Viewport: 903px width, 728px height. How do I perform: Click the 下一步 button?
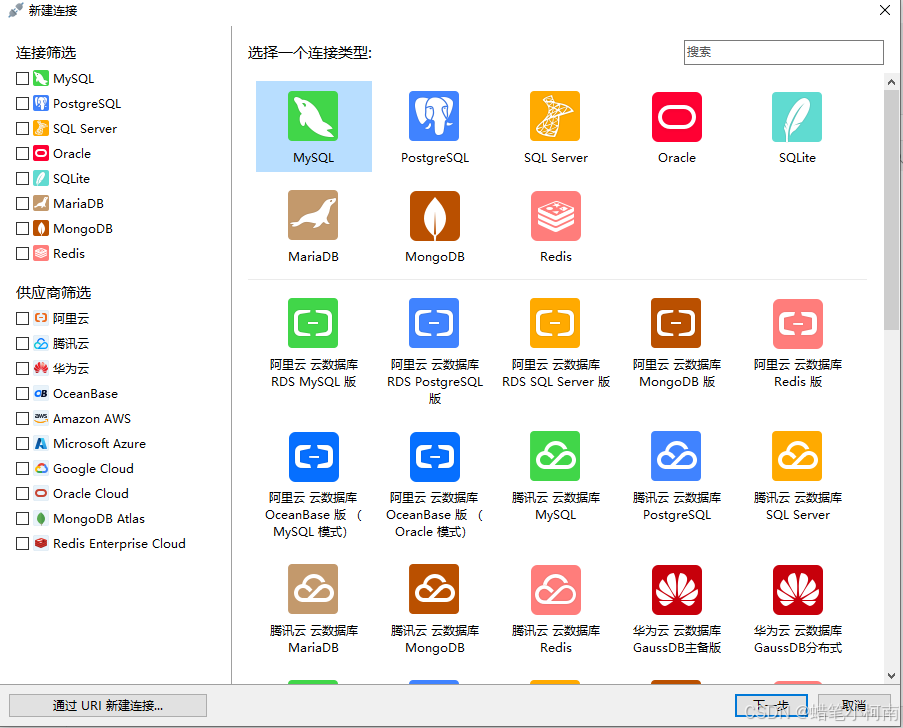click(x=771, y=706)
